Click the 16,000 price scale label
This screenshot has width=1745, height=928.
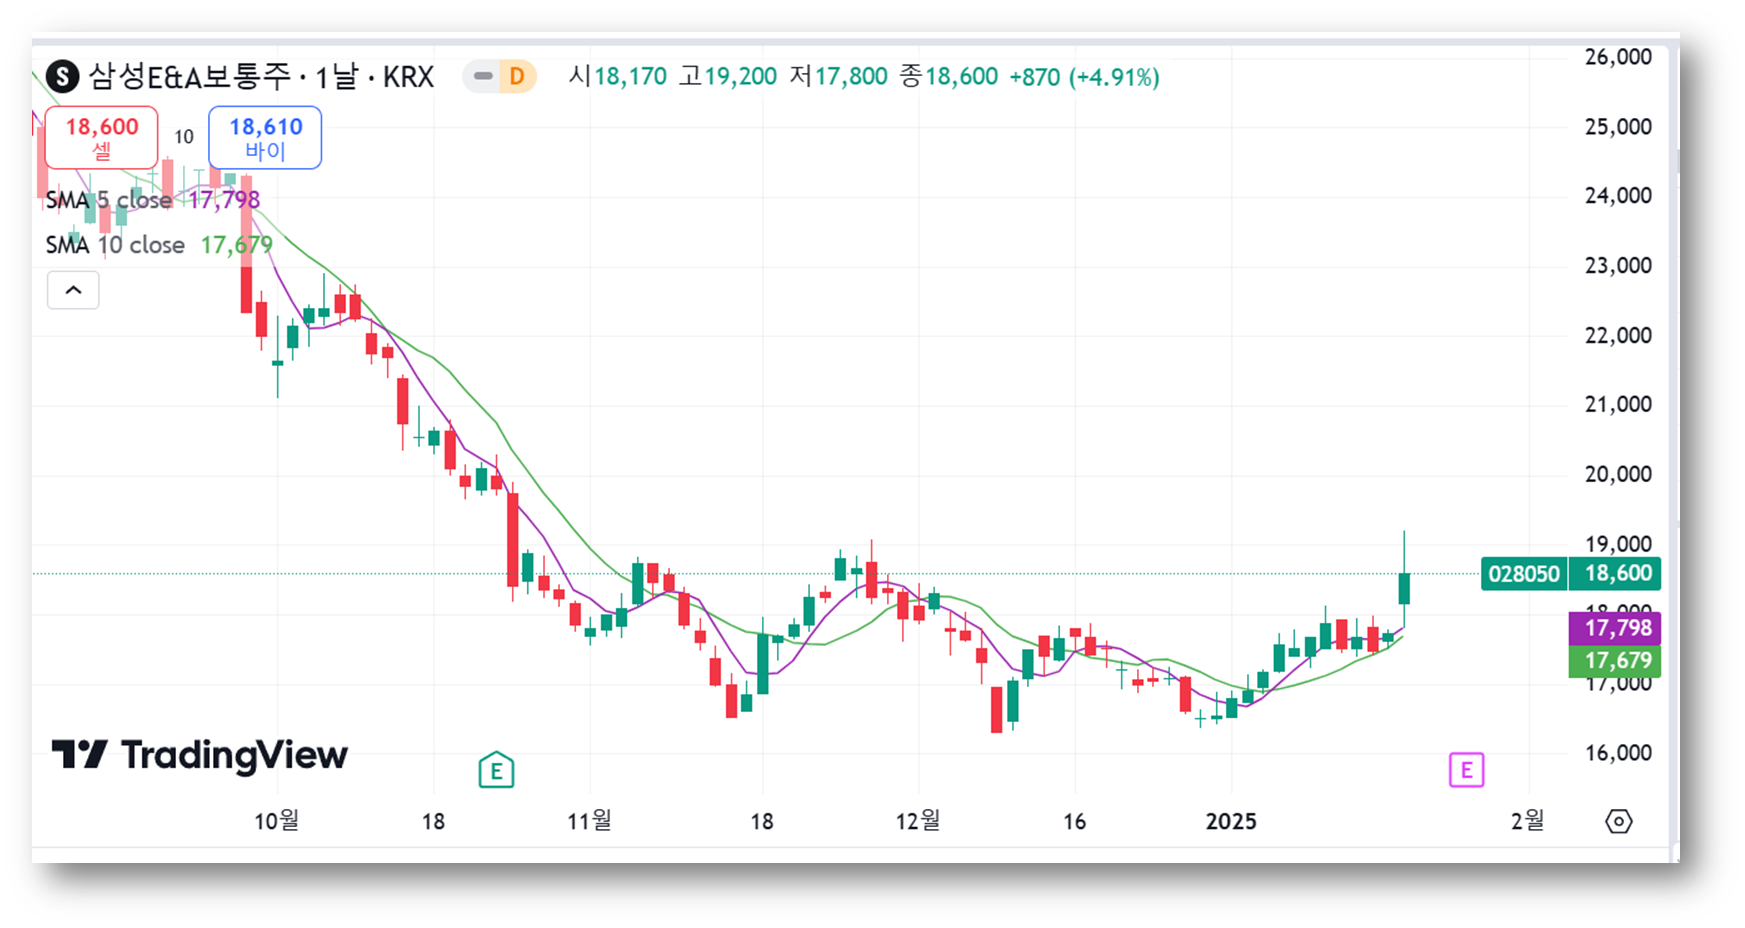tap(1618, 753)
